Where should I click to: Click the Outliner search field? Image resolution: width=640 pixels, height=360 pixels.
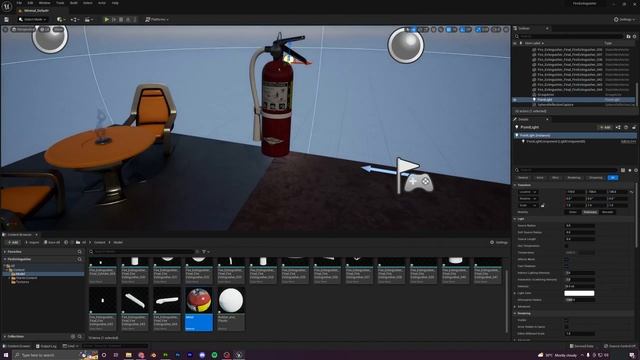tap(569, 36)
